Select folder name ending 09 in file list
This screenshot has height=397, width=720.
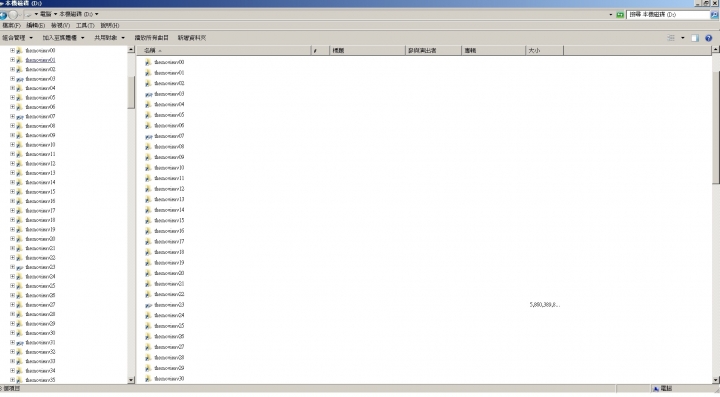pos(169,157)
